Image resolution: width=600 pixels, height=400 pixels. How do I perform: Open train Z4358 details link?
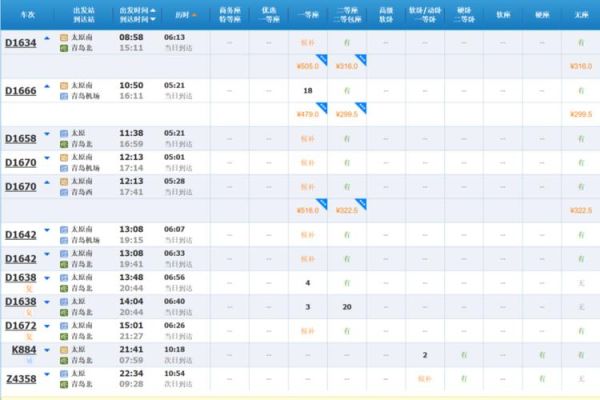coord(21,379)
